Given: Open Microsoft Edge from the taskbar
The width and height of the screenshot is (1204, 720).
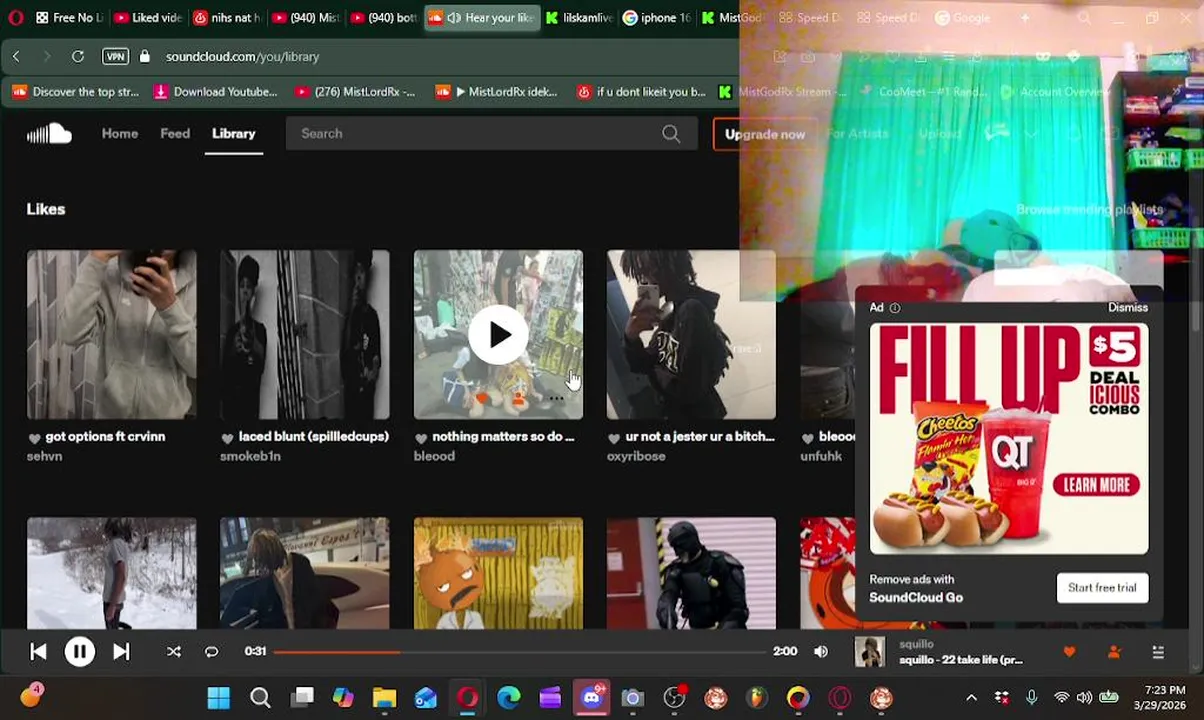Looking at the screenshot, I should (x=509, y=698).
